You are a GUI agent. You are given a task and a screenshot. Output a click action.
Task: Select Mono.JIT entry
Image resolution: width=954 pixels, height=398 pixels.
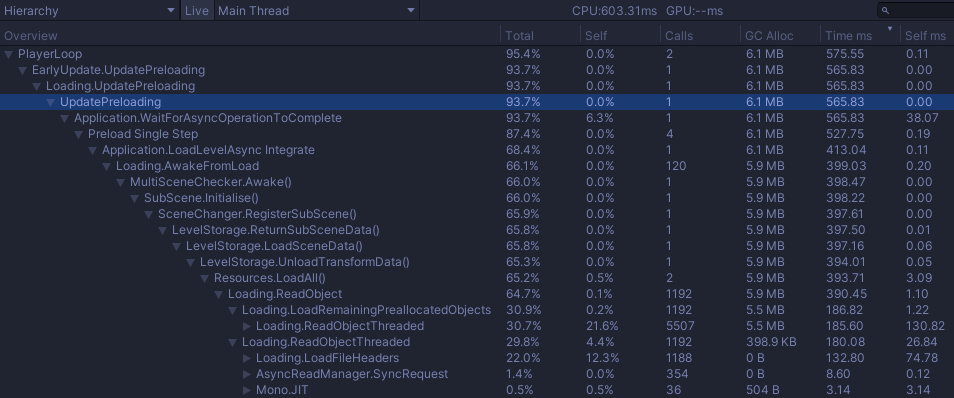click(282, 389)
